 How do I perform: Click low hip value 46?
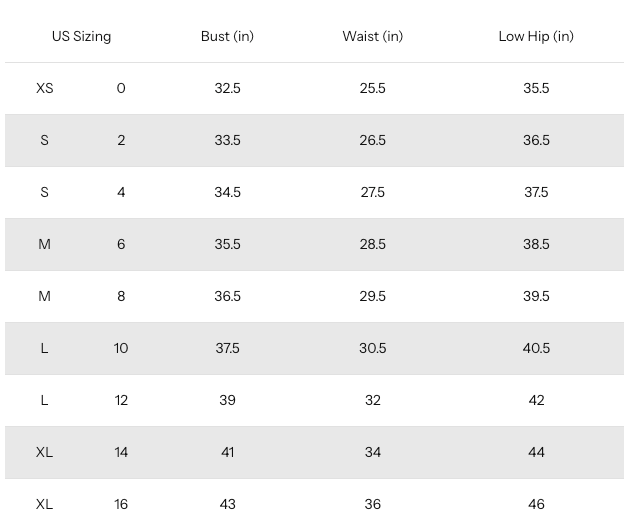[536, 504]
